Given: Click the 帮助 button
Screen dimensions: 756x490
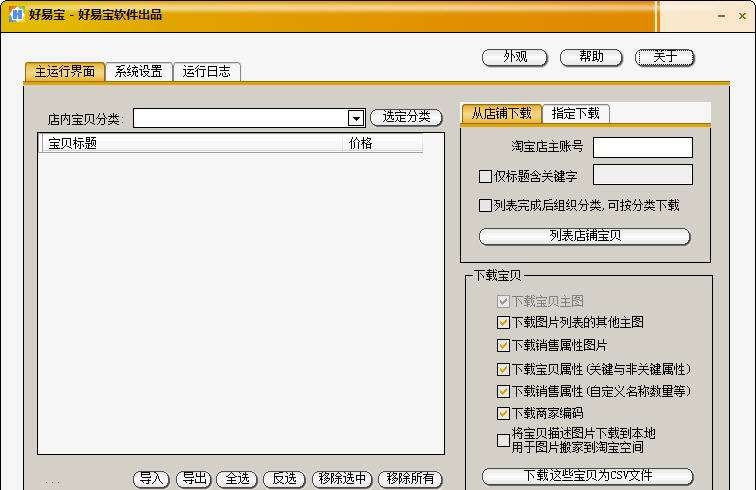Looking at the screenshot, I should tap(591, 57).
